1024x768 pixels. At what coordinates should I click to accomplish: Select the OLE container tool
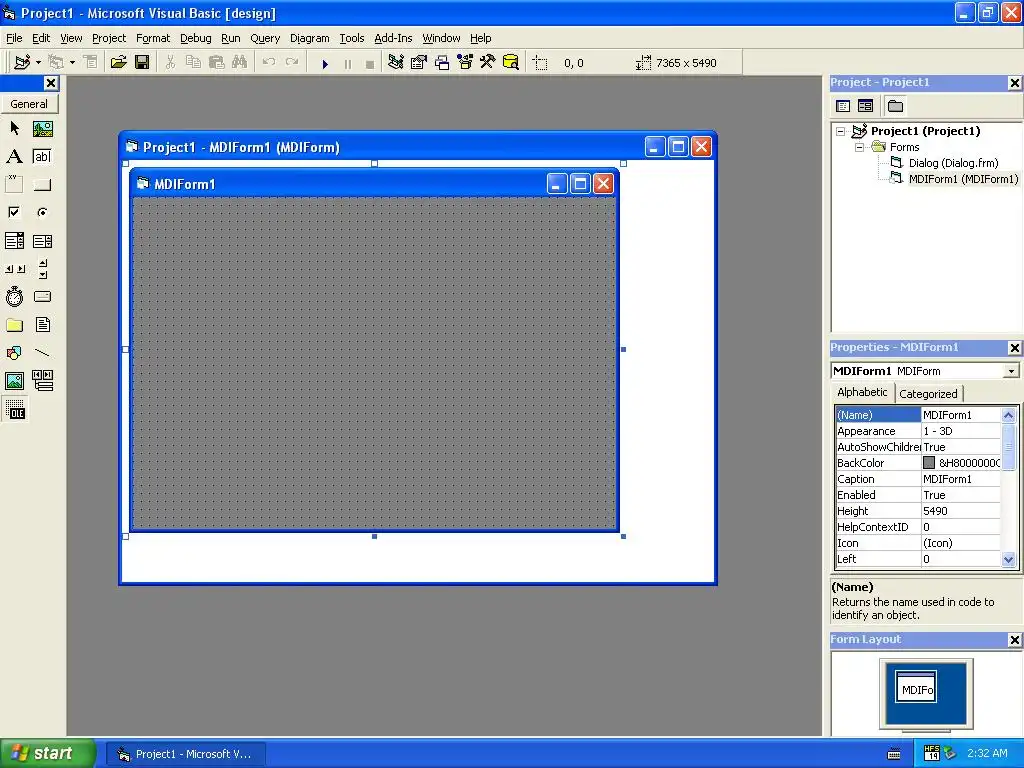(14, 409)
